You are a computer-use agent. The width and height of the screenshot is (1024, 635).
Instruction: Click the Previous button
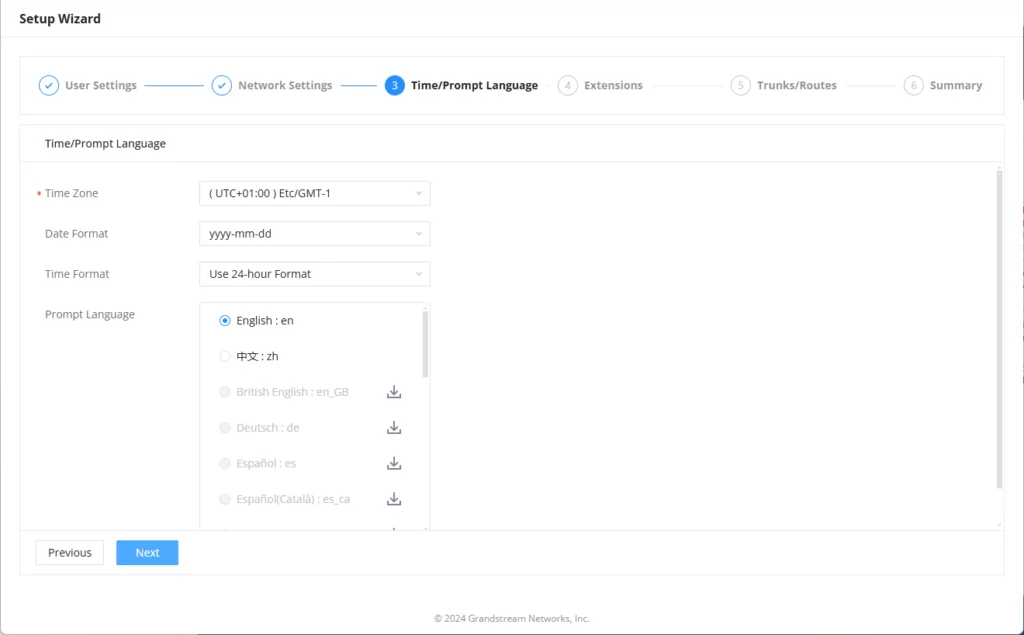coord(70,553)
